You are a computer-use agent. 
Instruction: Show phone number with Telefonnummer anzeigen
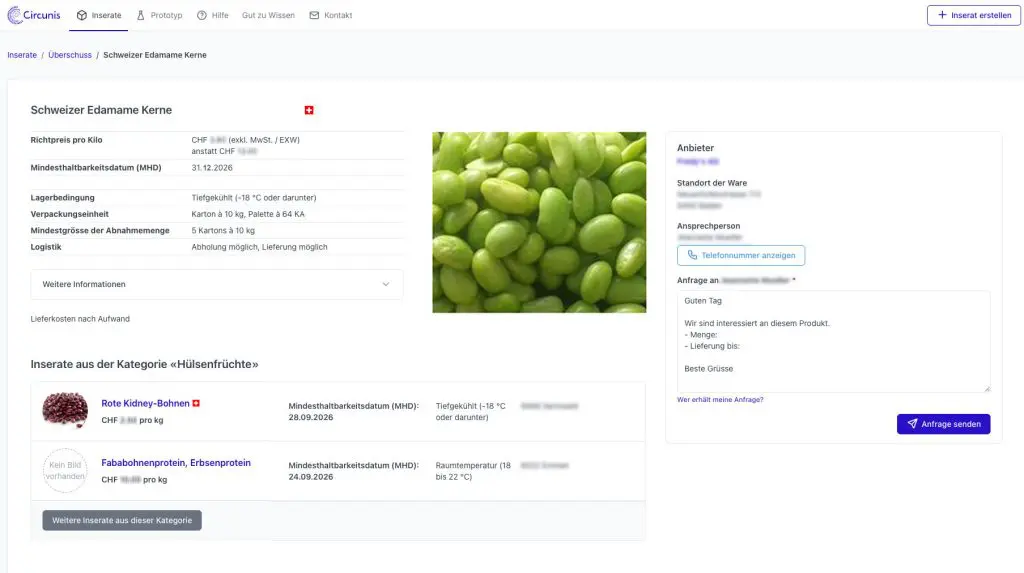coord(740,255)
